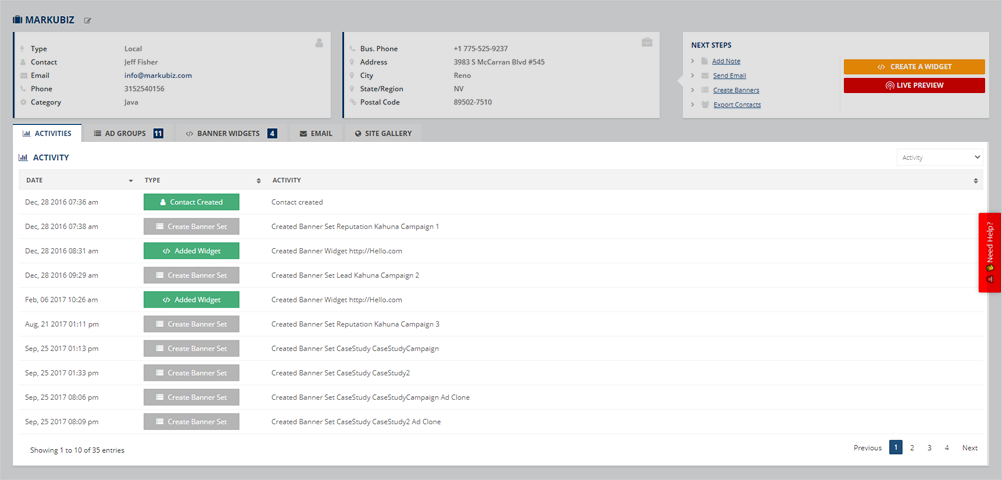The width and height of the screenshot is (1002, 480).
Task: Click the Add Note link
Action: tap(726, 61)
